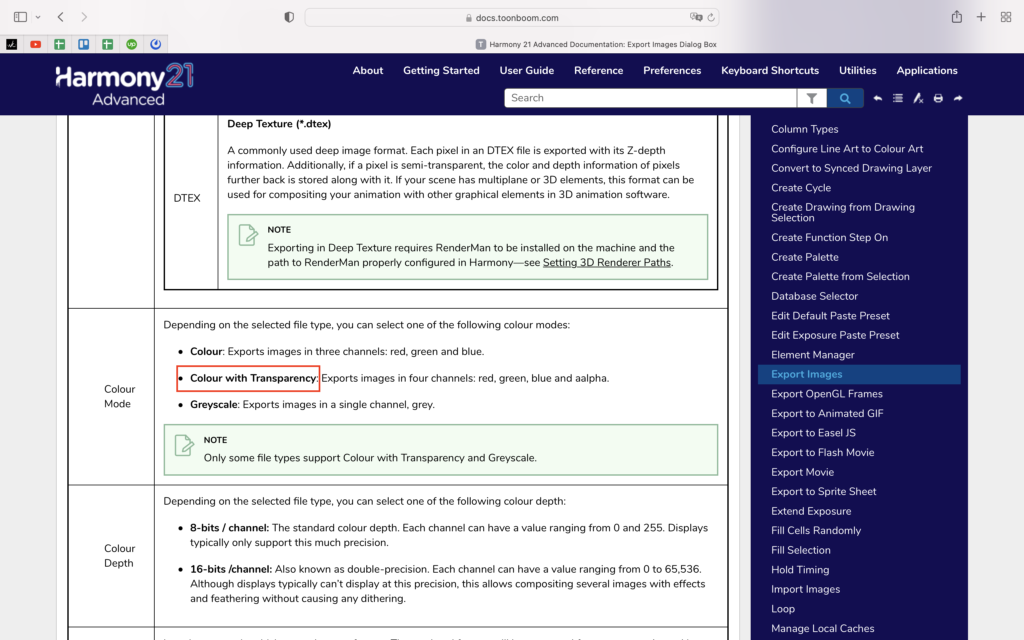The width and height of the screenshot is (1024, 640).
Task: Open Edit Exposure Paste Preset
Action: [x=835, y=336]
